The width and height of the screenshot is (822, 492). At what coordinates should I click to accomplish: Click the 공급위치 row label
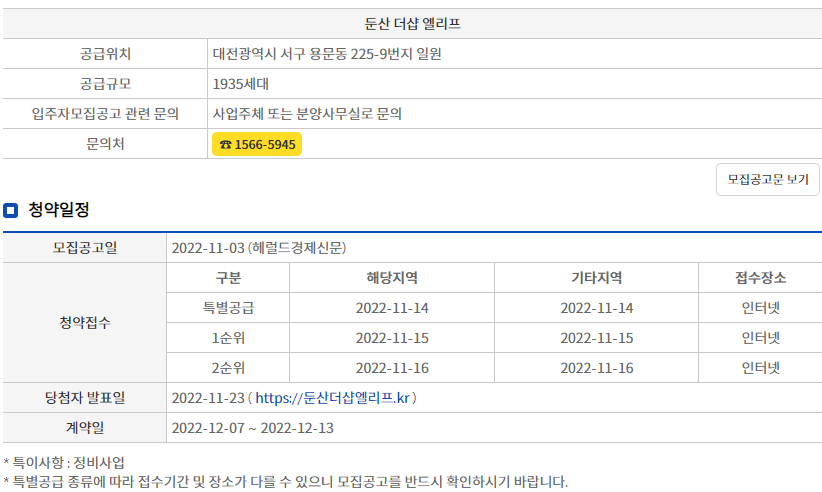(x=105, y=53)
